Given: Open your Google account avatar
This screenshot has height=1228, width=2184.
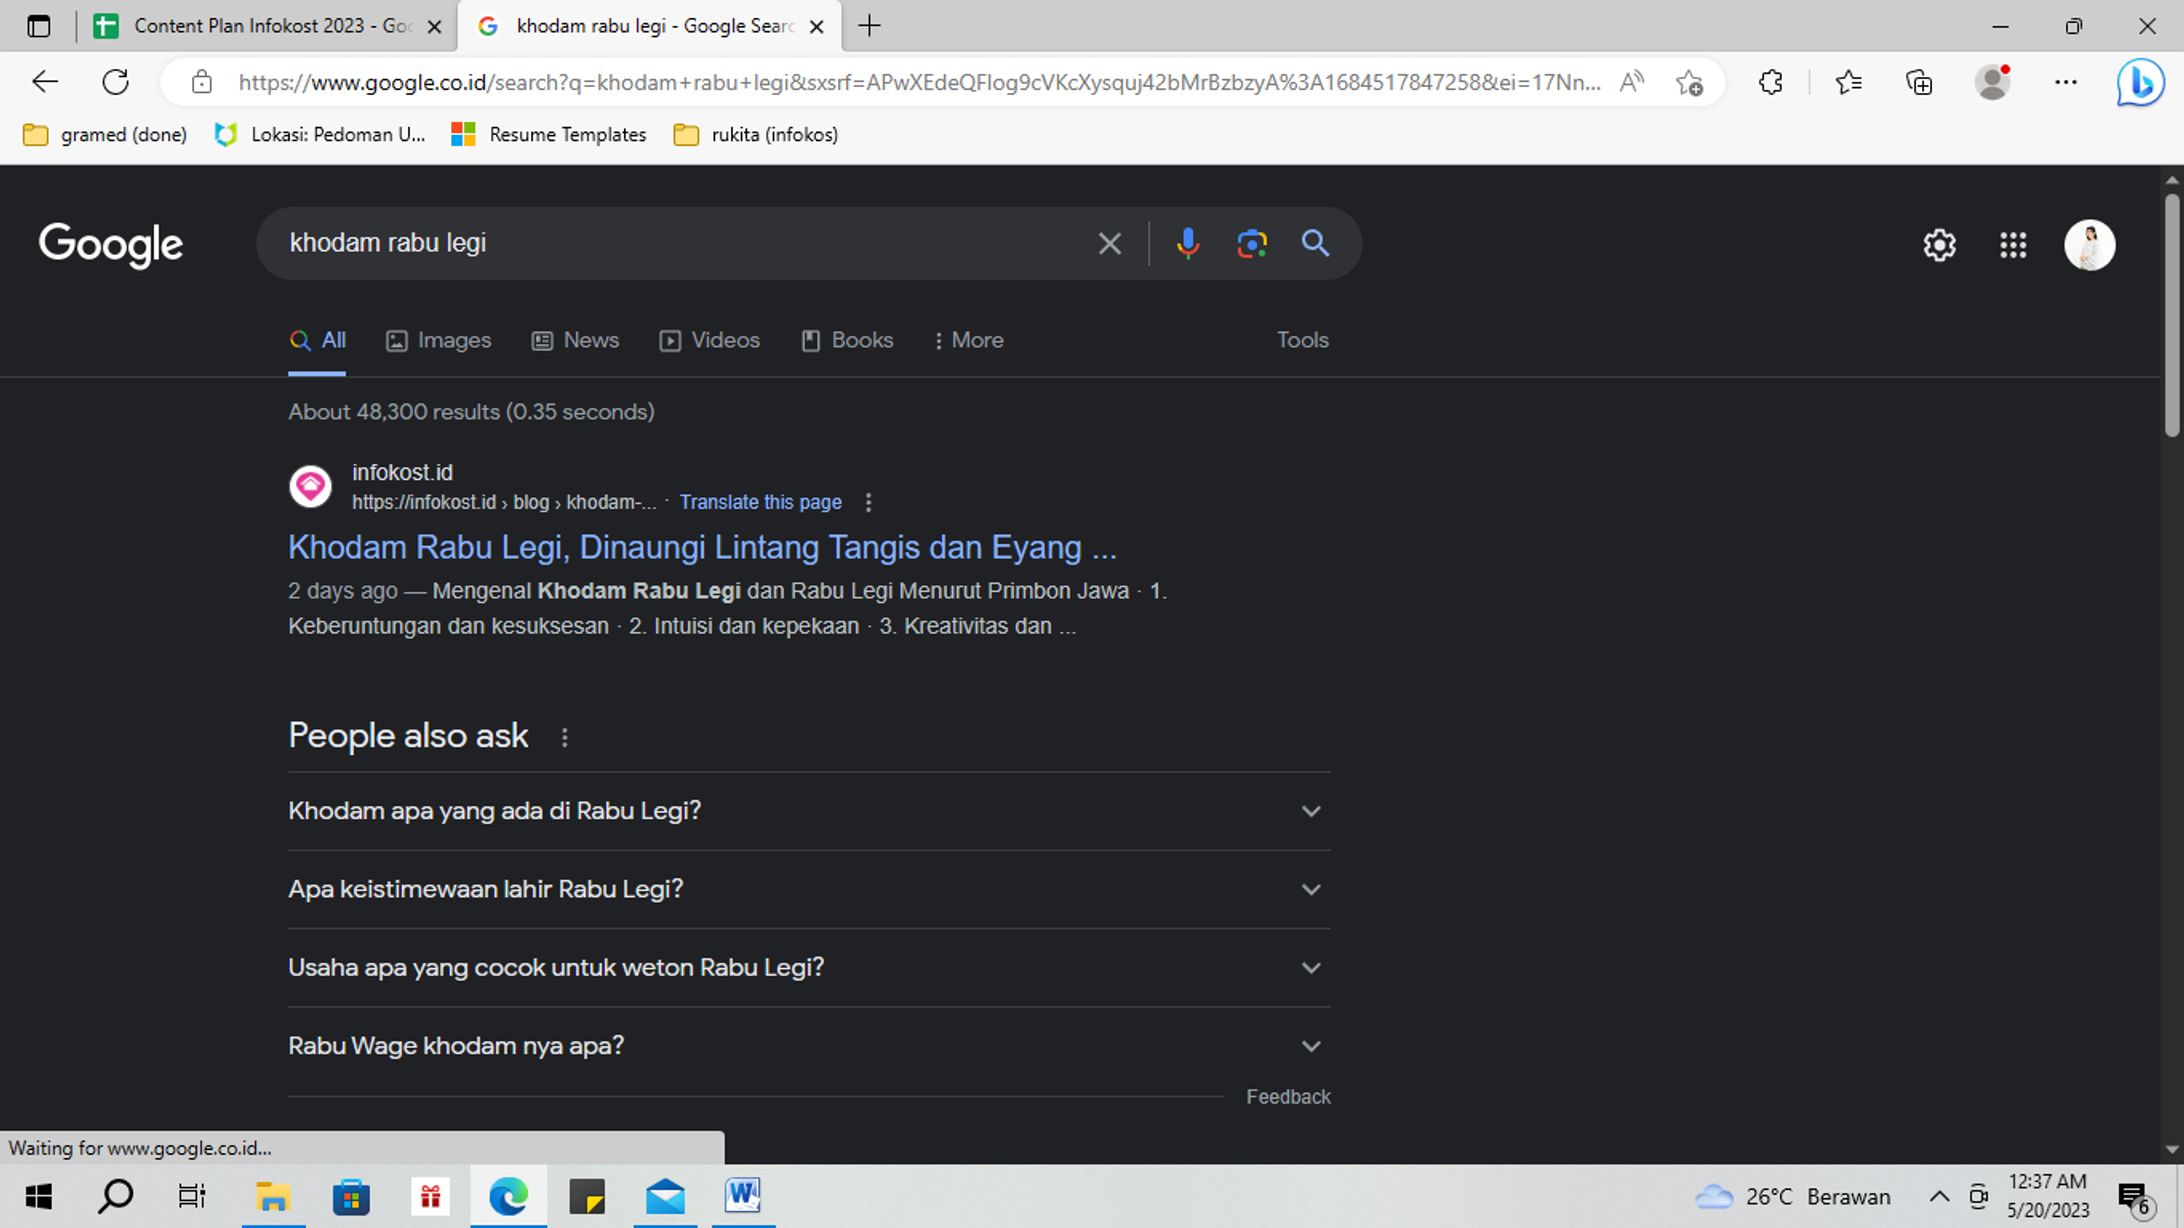Looking at the screenshot, I should (x=2089, y=244).
